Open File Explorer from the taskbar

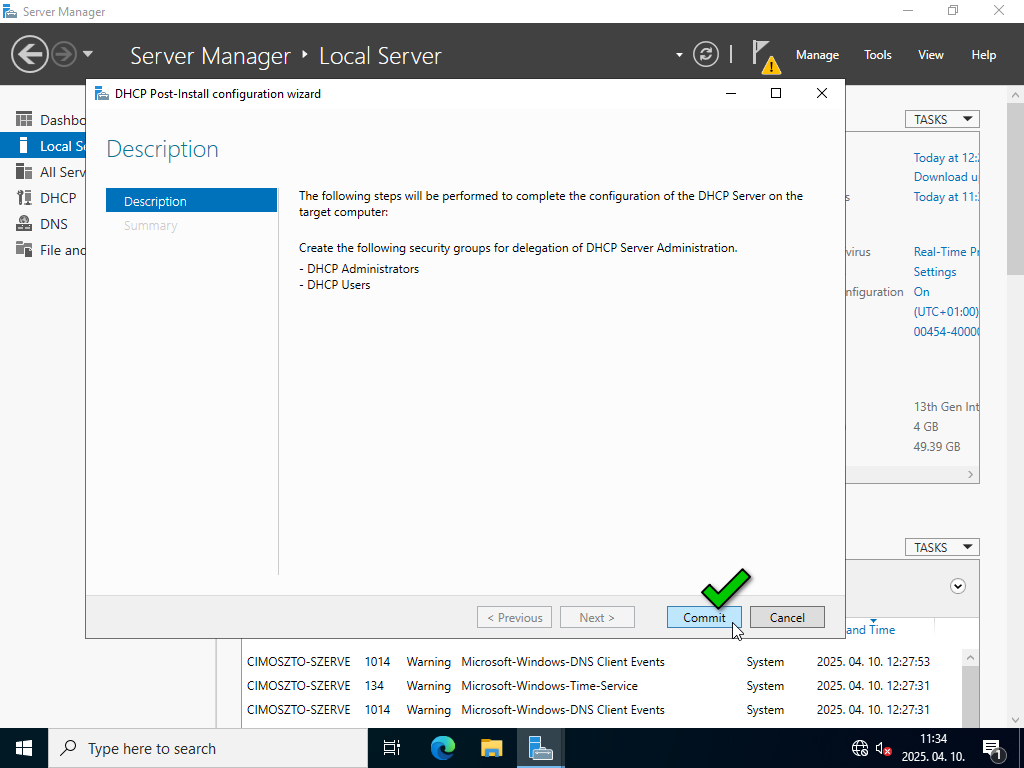pyautogui.click(x=491, y=748)
